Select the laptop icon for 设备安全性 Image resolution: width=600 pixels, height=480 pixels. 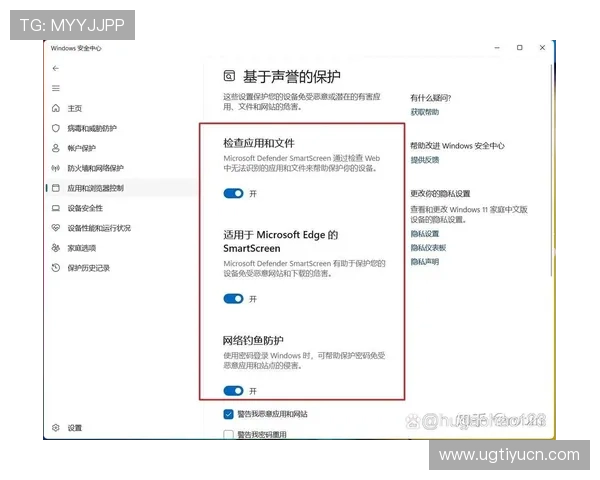pos(56,208)
